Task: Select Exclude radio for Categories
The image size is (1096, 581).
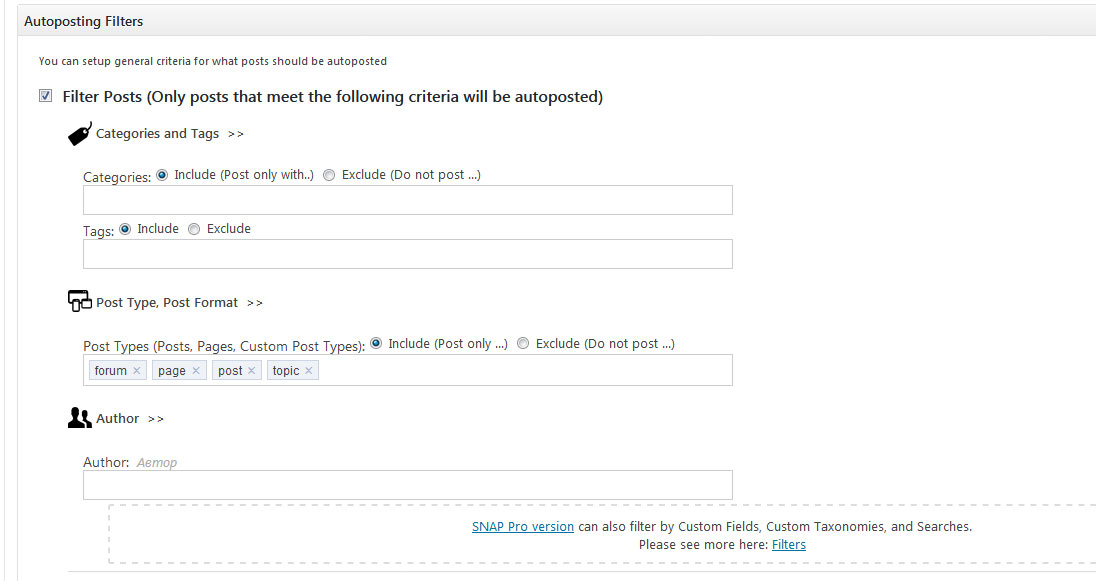Action: [x=329, y=175]
